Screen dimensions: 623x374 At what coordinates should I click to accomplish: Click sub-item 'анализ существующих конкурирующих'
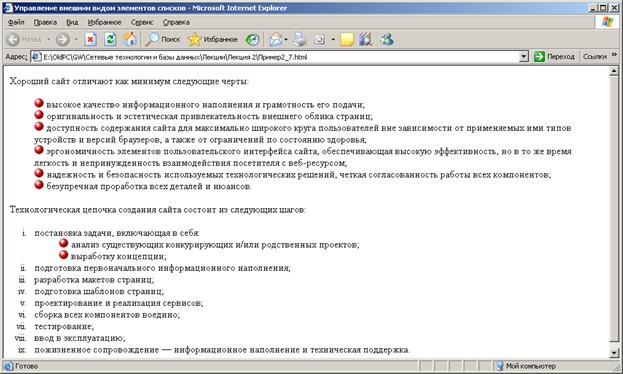tap(153, 245)
